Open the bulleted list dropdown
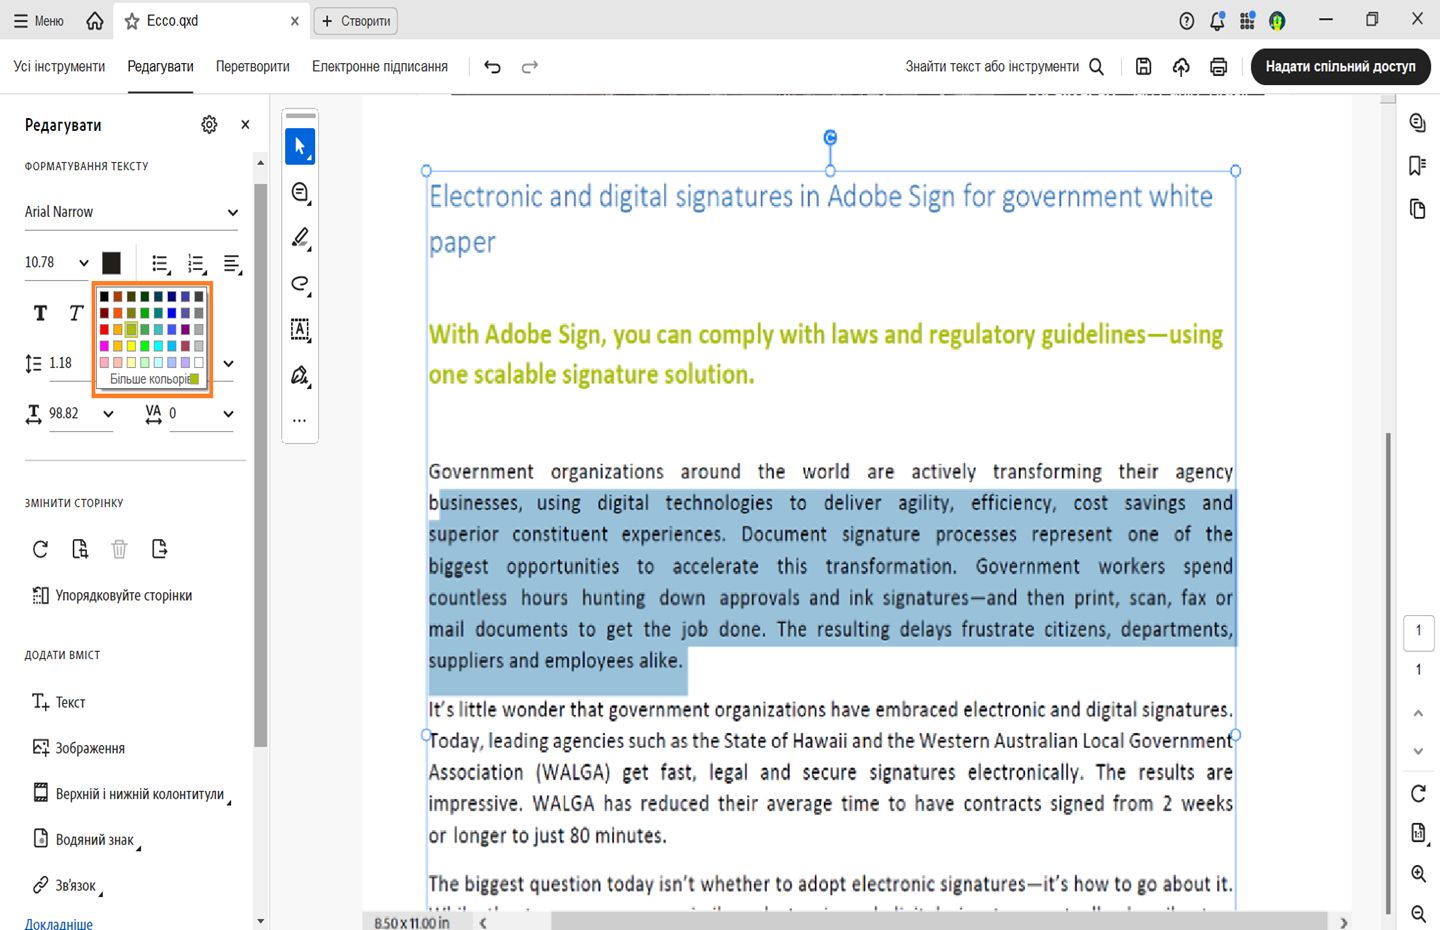Screen dimensions: 1440x930 point(160,264)
